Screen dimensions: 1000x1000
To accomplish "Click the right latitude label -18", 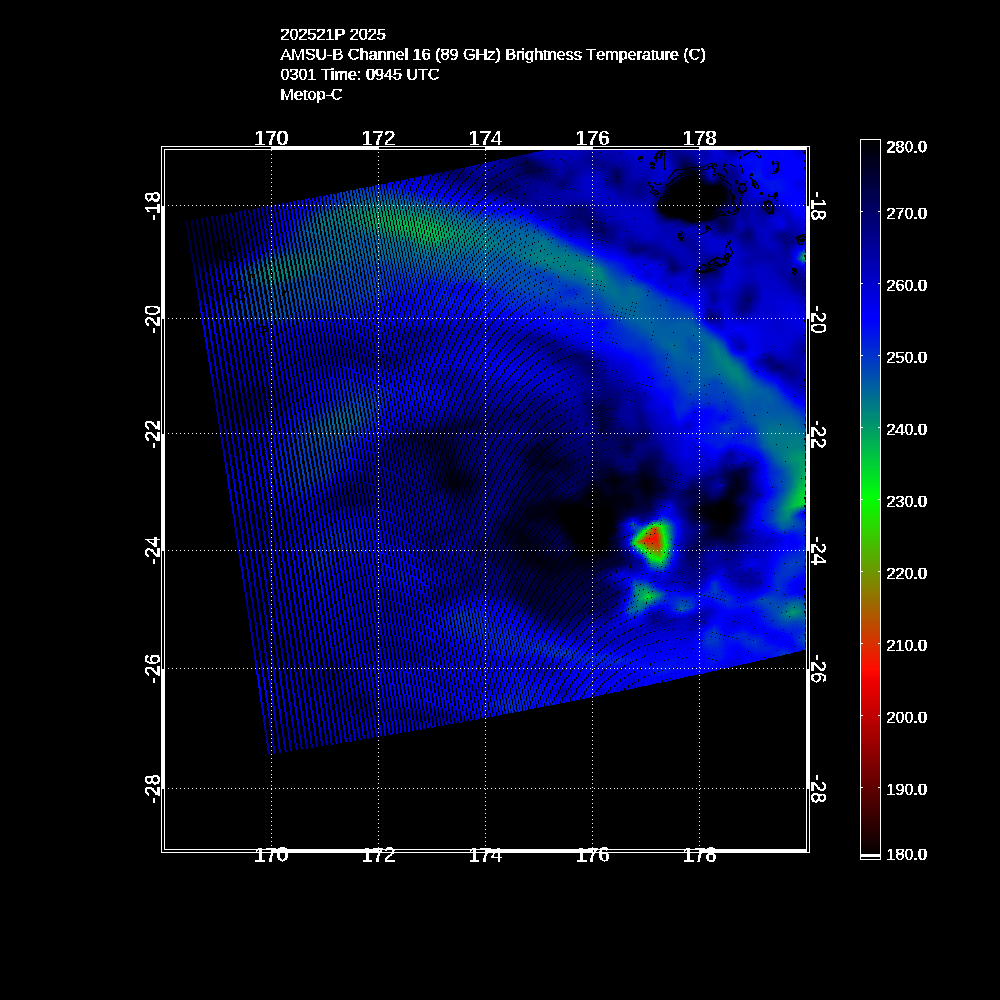I will point(818,206).
